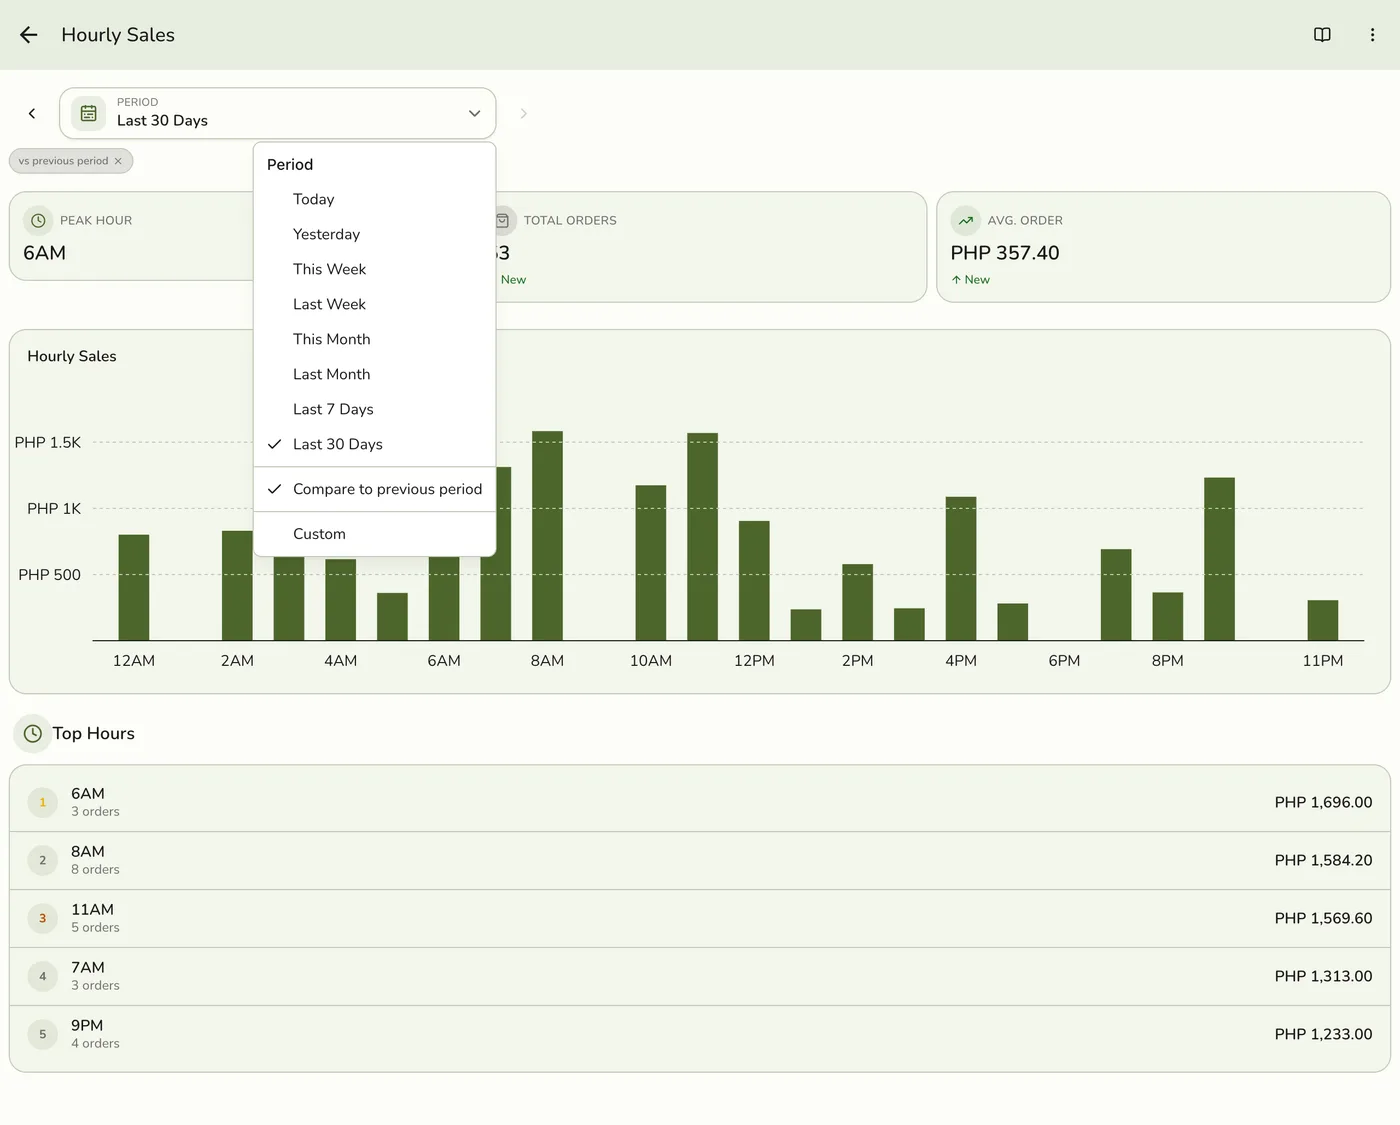The height and width of the screenshot is (1125, 1400).
Task: Select Last 7 Days option
Action: pyautogui.click(x=375, y=409)
